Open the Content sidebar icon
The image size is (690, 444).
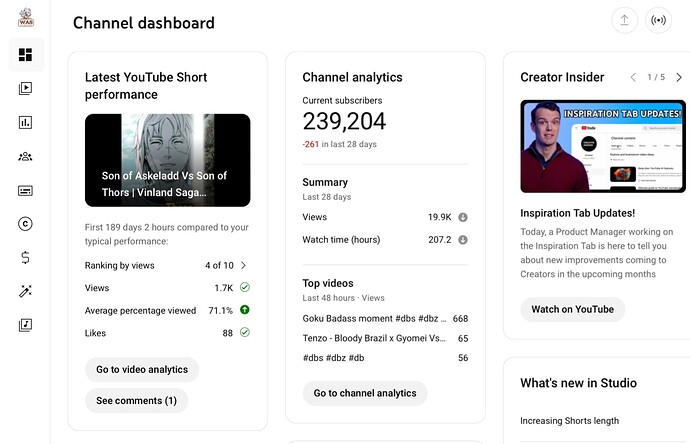(25, 88)
